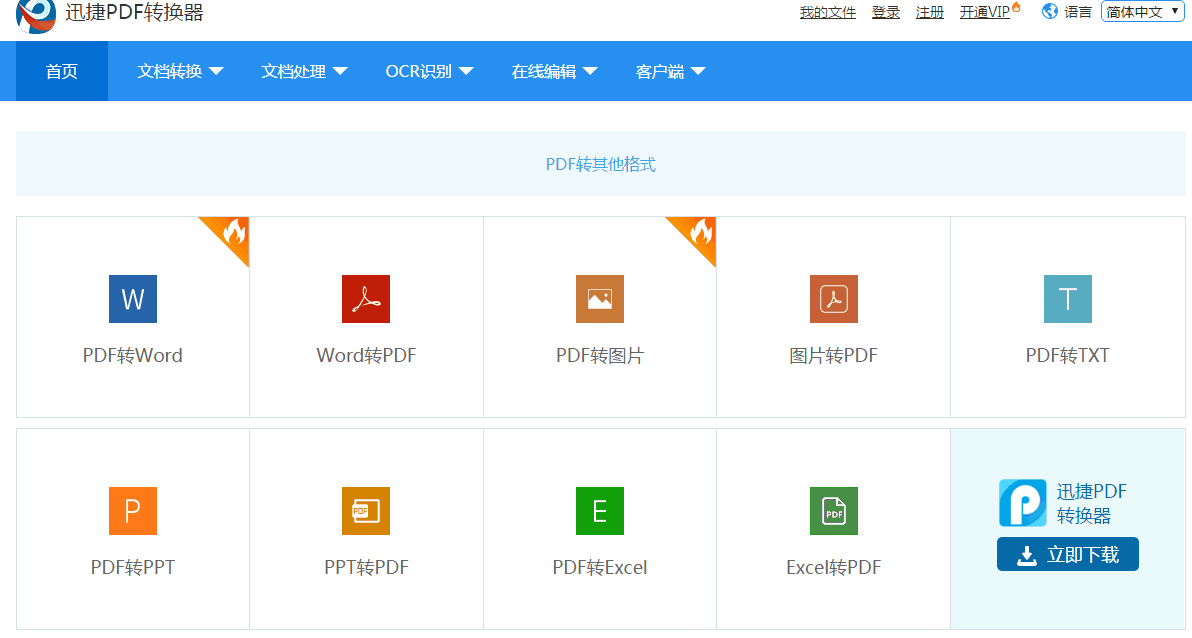Viewport: 1192px width, 638px height.
Task: Click the orange PDF转PPT icon
Action: coord(133,511)
